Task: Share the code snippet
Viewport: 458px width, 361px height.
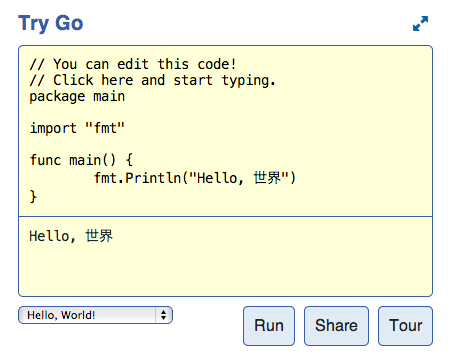Action: coord(336,326)
